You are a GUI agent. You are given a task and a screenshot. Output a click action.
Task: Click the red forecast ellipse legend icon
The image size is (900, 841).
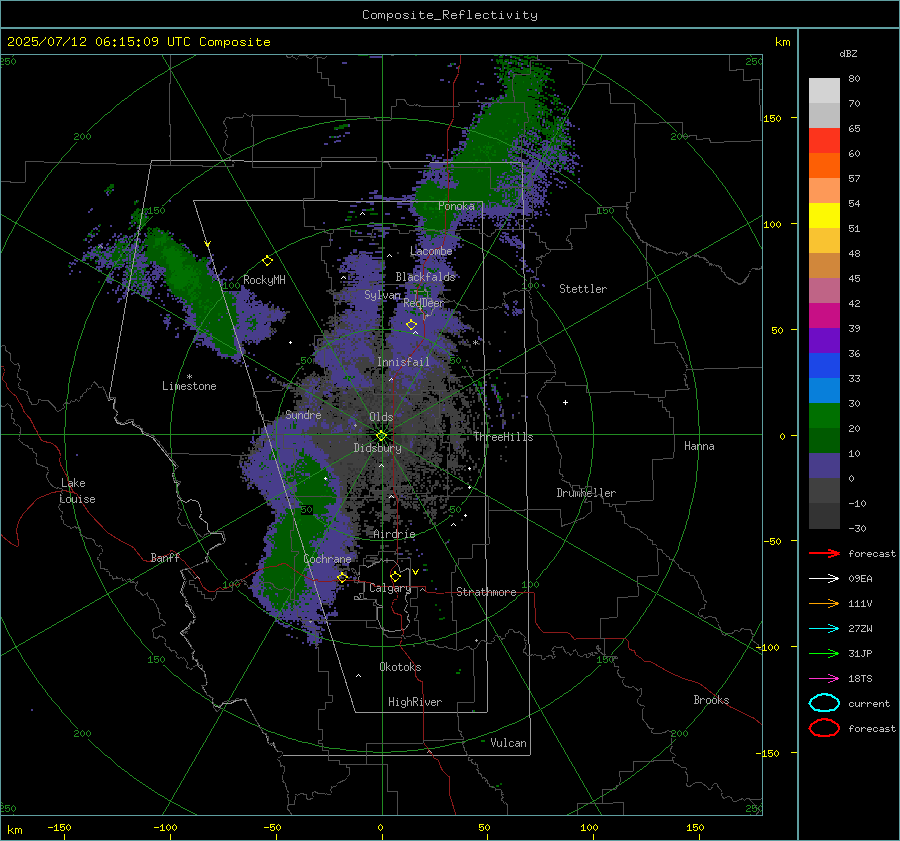pyautogui.click(x=824, y=728)
